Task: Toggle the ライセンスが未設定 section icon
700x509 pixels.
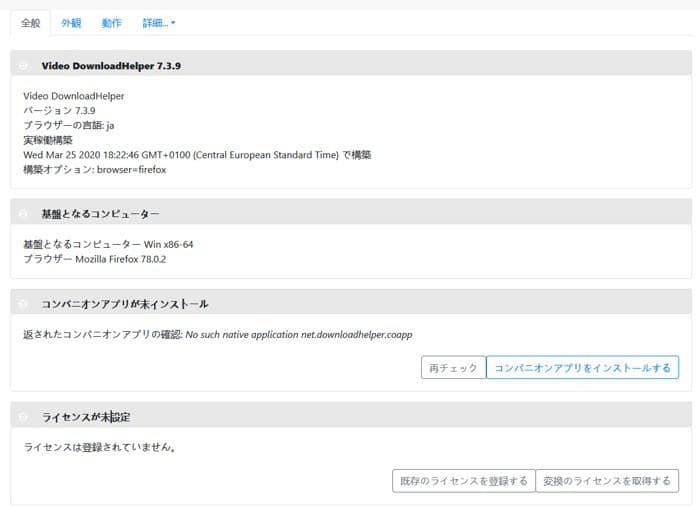Action: point(23,417)
